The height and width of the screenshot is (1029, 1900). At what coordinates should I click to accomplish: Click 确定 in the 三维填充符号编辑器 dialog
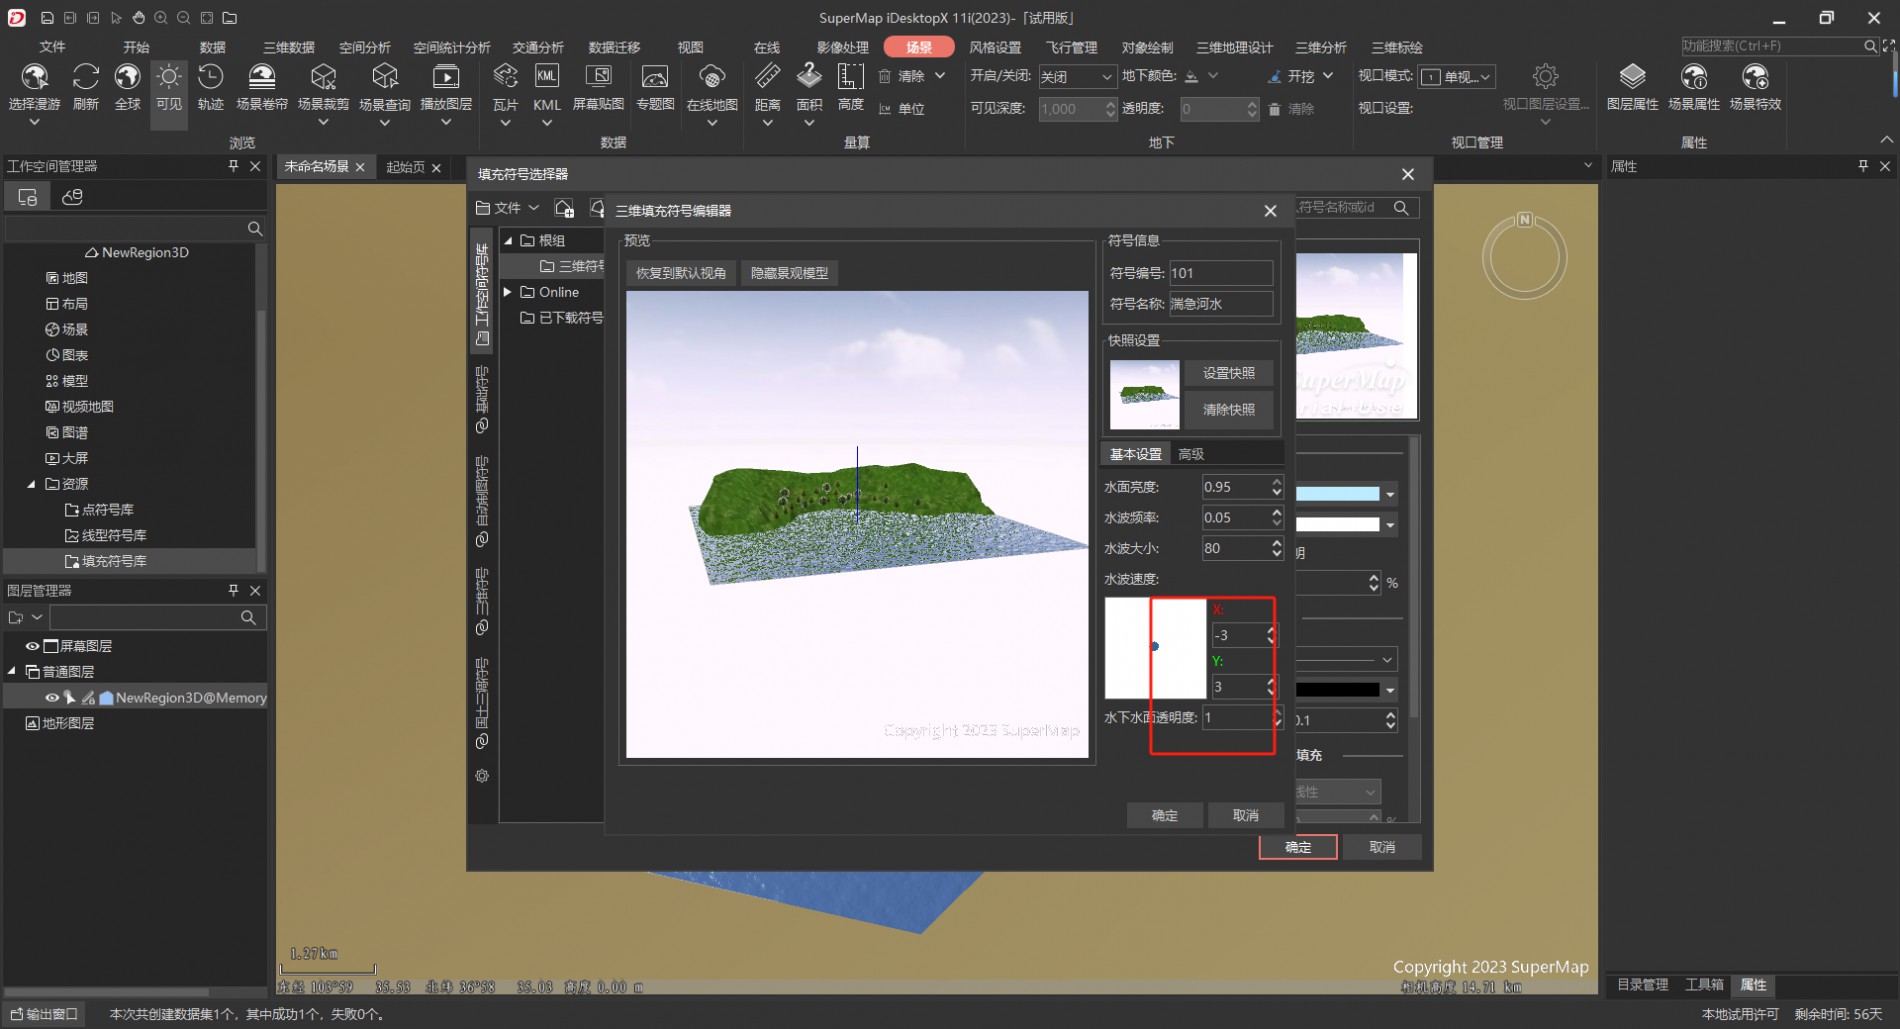pyautogui.click(x=1164, y=816)
